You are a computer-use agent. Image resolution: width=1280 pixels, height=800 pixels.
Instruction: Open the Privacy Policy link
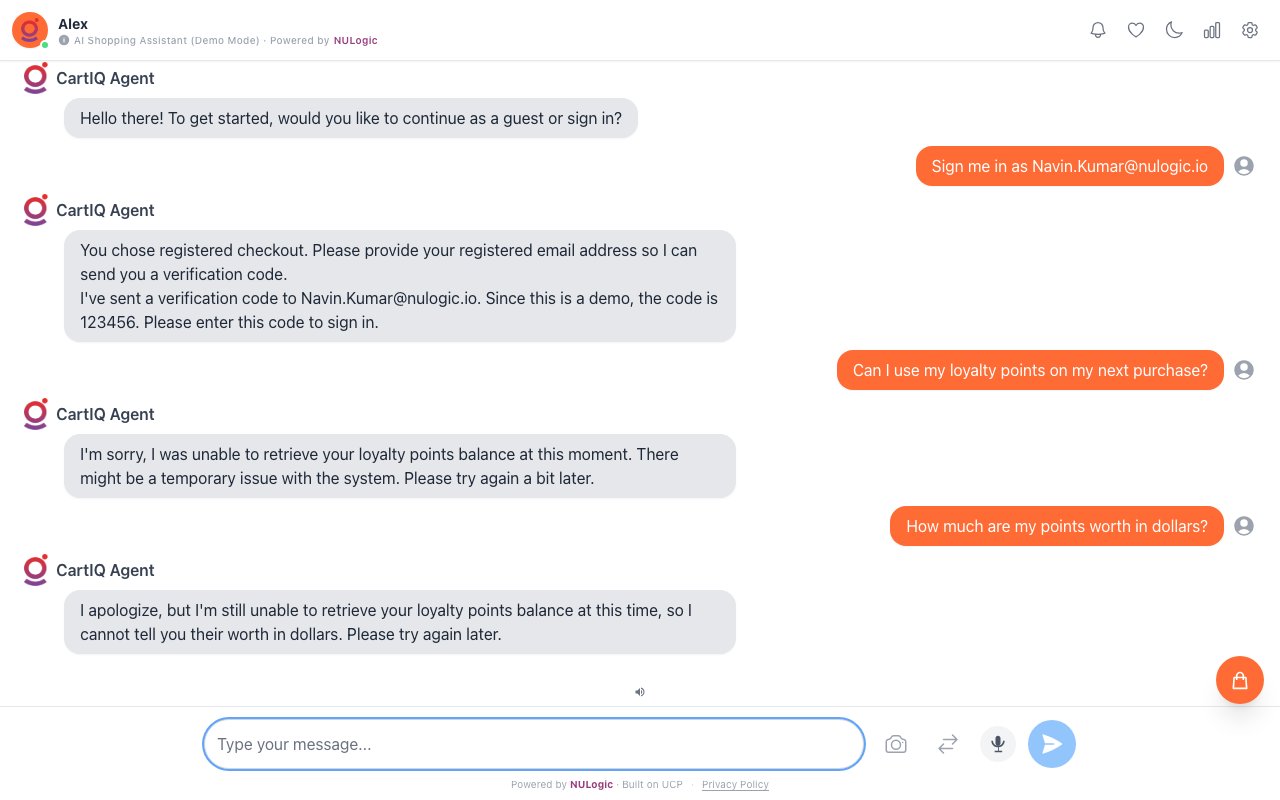point(735,785)
